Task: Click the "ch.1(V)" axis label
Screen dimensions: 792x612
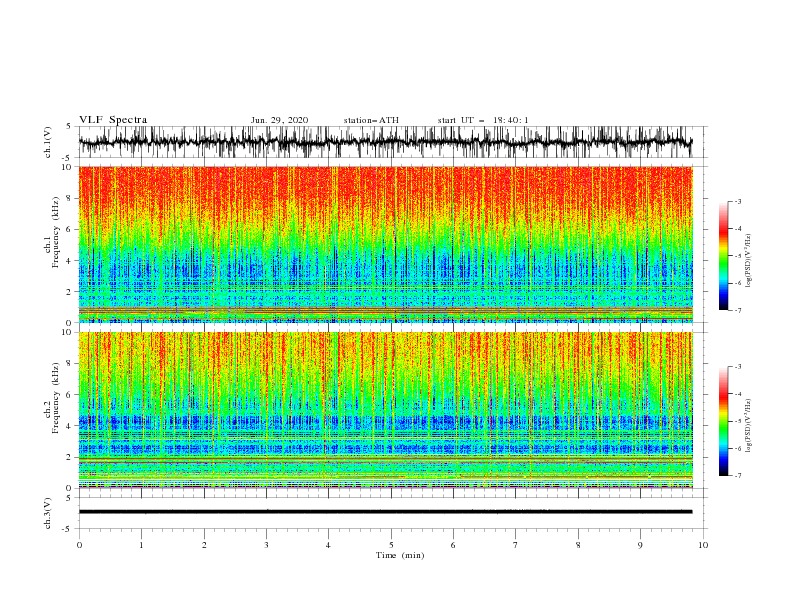Action: coord(48,142)
